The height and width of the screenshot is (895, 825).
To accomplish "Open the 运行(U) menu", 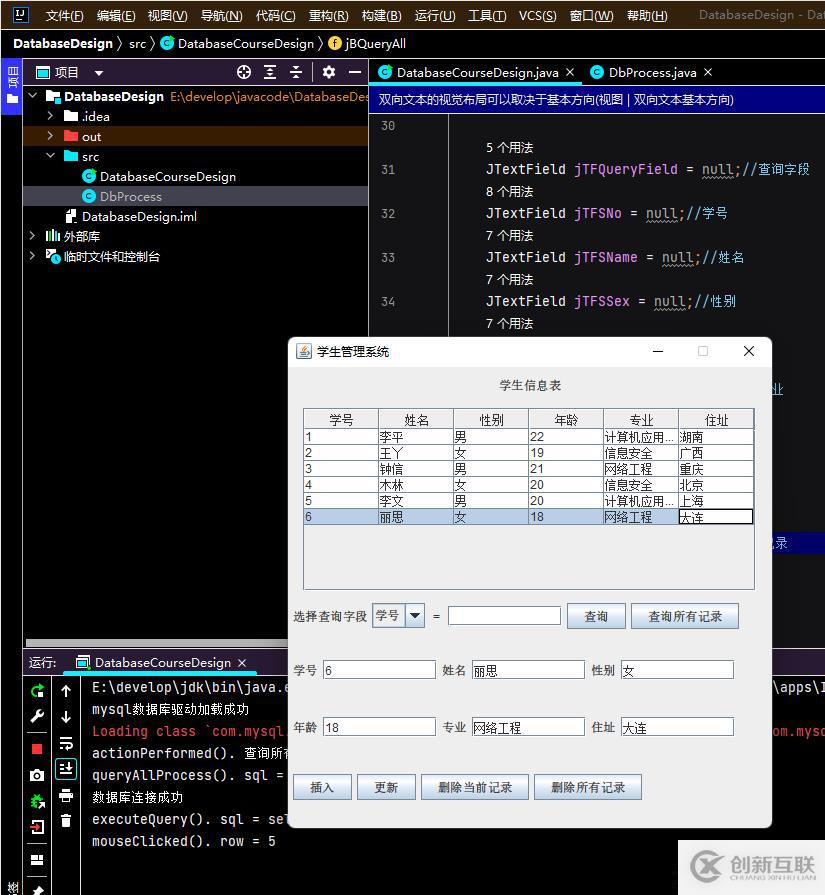I will point(434,15).
